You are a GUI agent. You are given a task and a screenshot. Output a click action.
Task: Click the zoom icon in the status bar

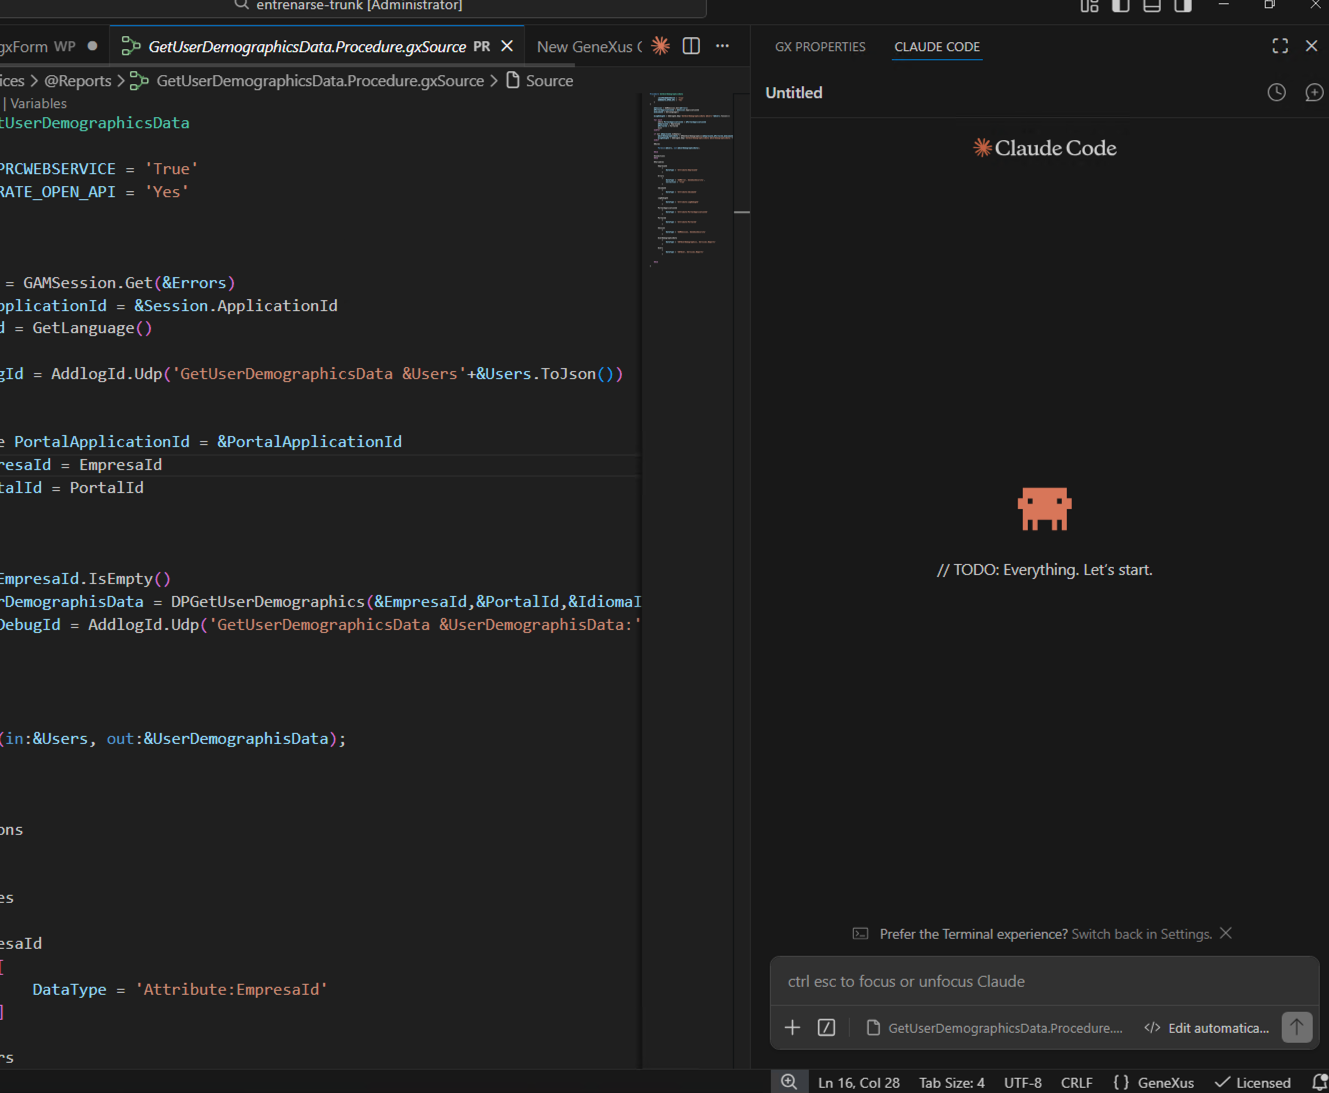(789, 1082)
